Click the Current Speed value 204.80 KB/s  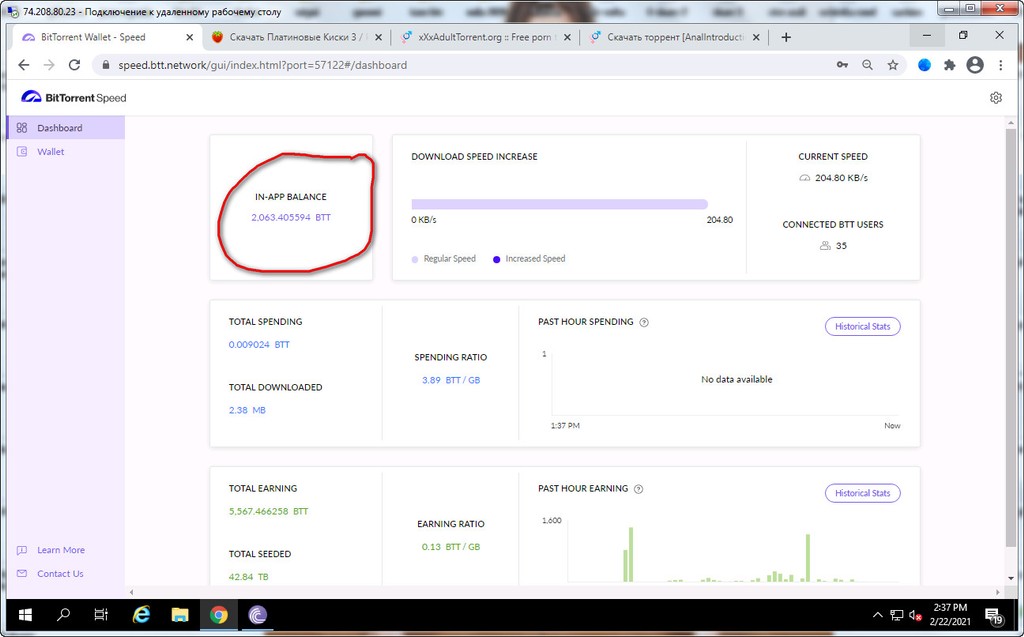(841, 178)
